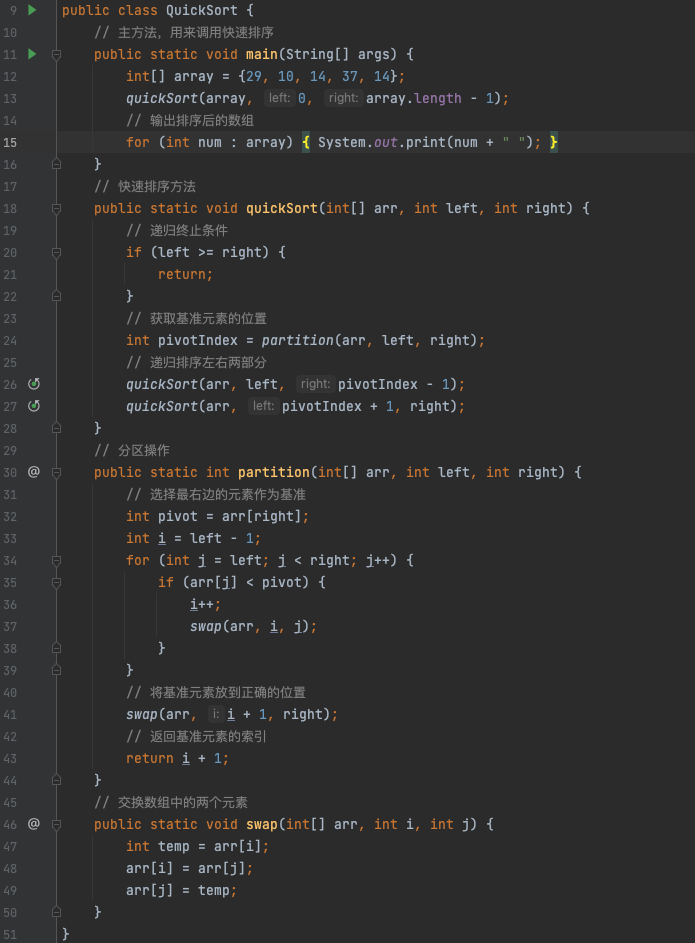Screen dimensions: 695x943
Task: Run the main method via gutter arrow
Action: click(x=32, y=54)
